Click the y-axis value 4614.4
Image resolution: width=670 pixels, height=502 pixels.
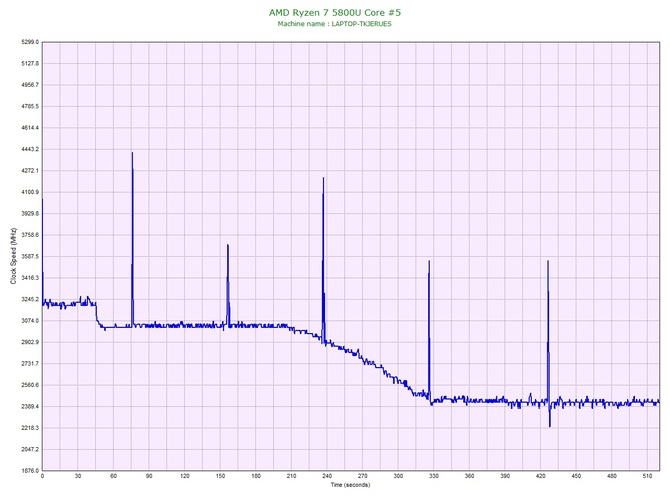[30, 128]
